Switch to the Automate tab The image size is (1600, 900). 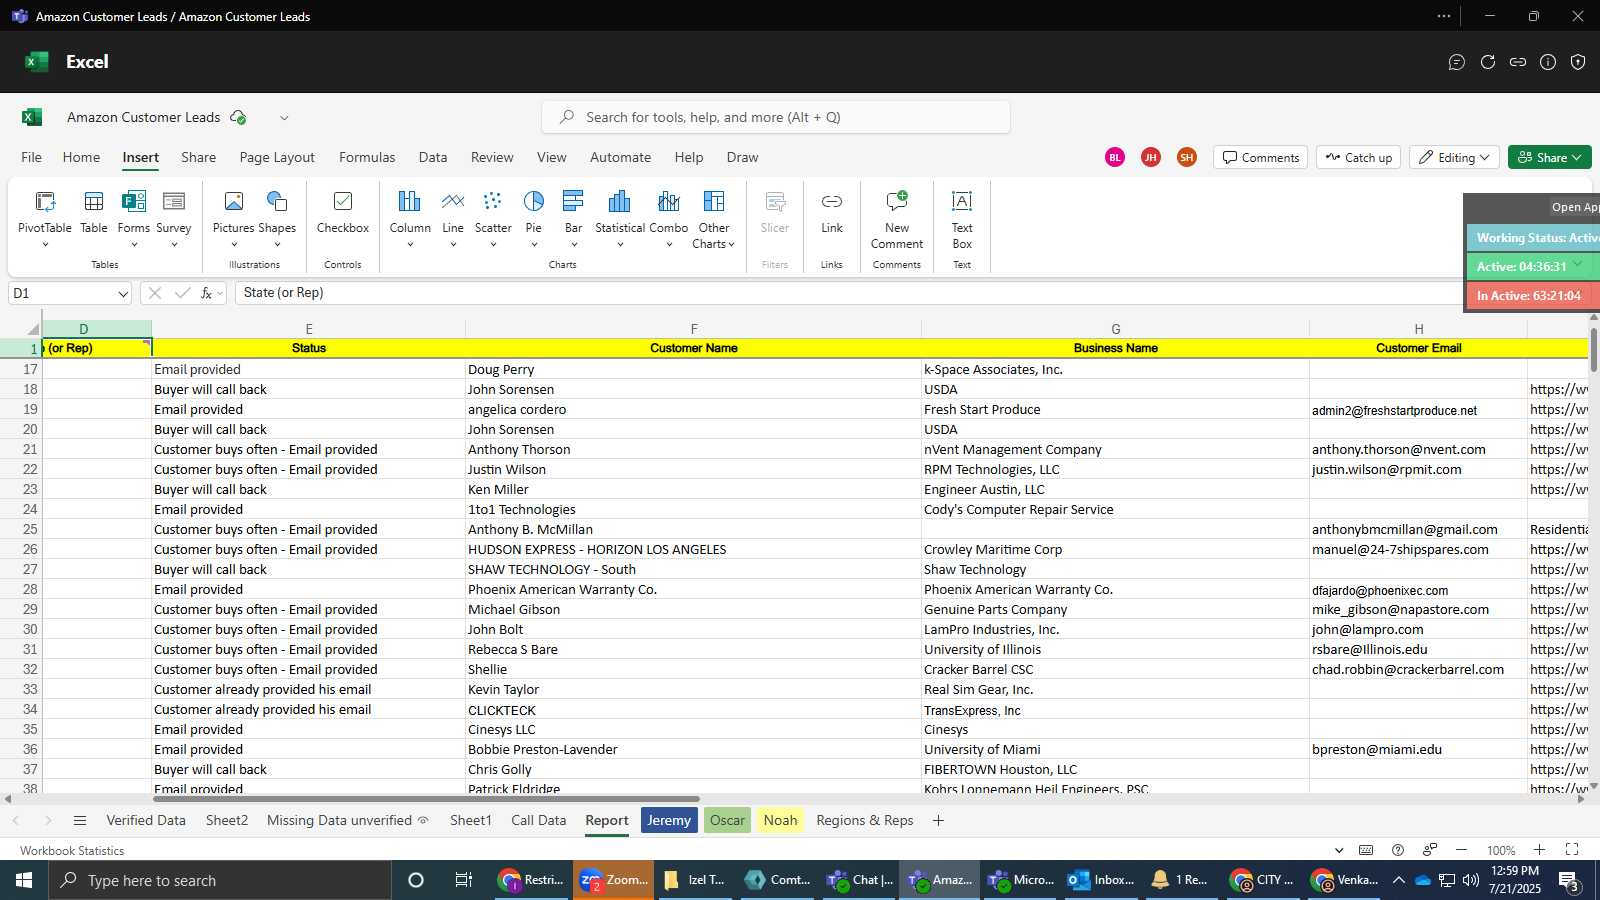pos(620,157)
